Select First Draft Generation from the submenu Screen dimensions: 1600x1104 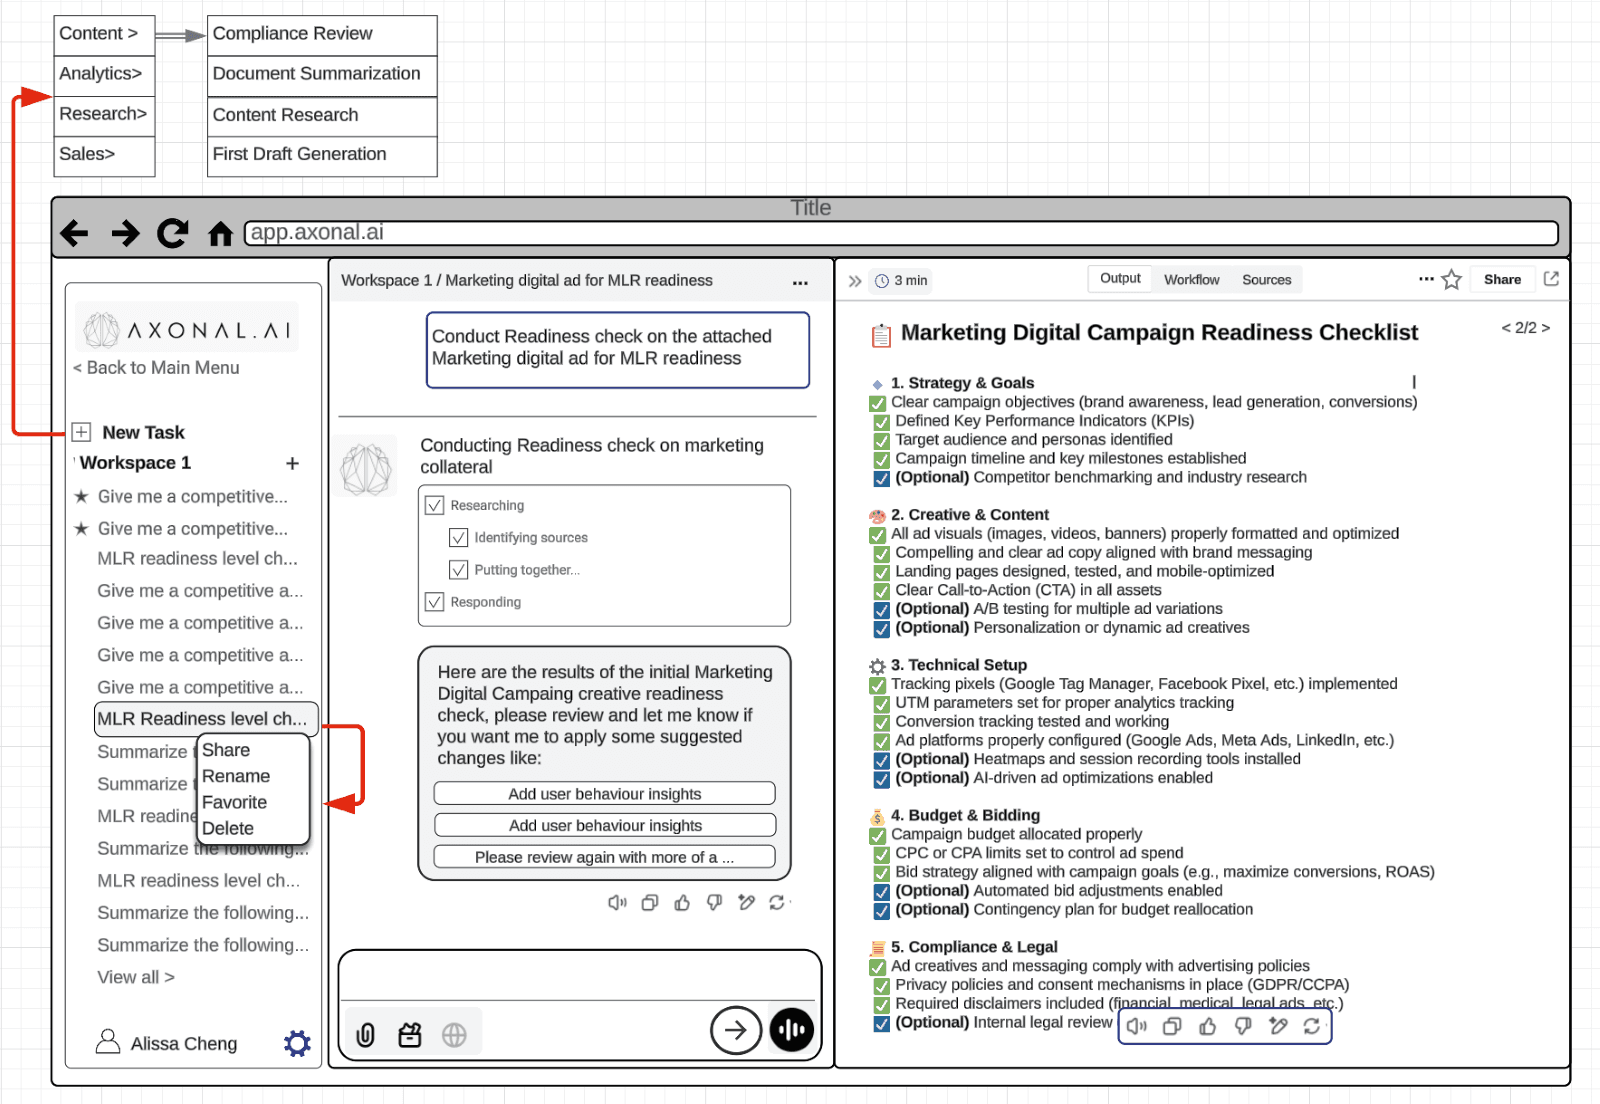[x=322, y=156]
